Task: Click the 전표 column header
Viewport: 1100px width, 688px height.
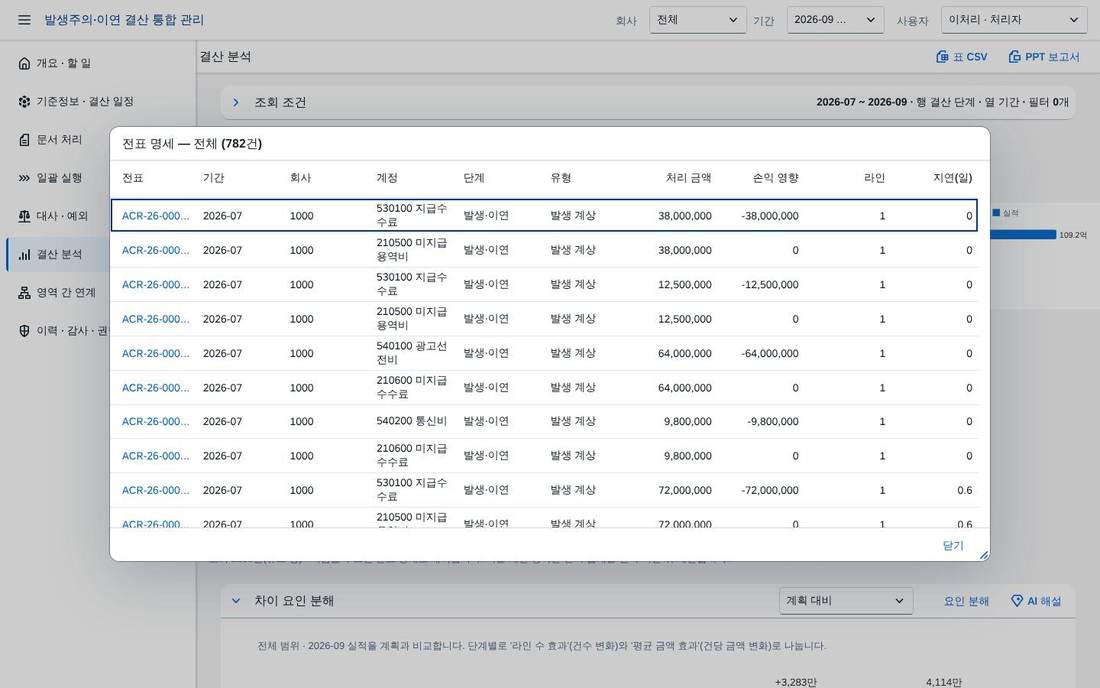Action: (133, 178)
